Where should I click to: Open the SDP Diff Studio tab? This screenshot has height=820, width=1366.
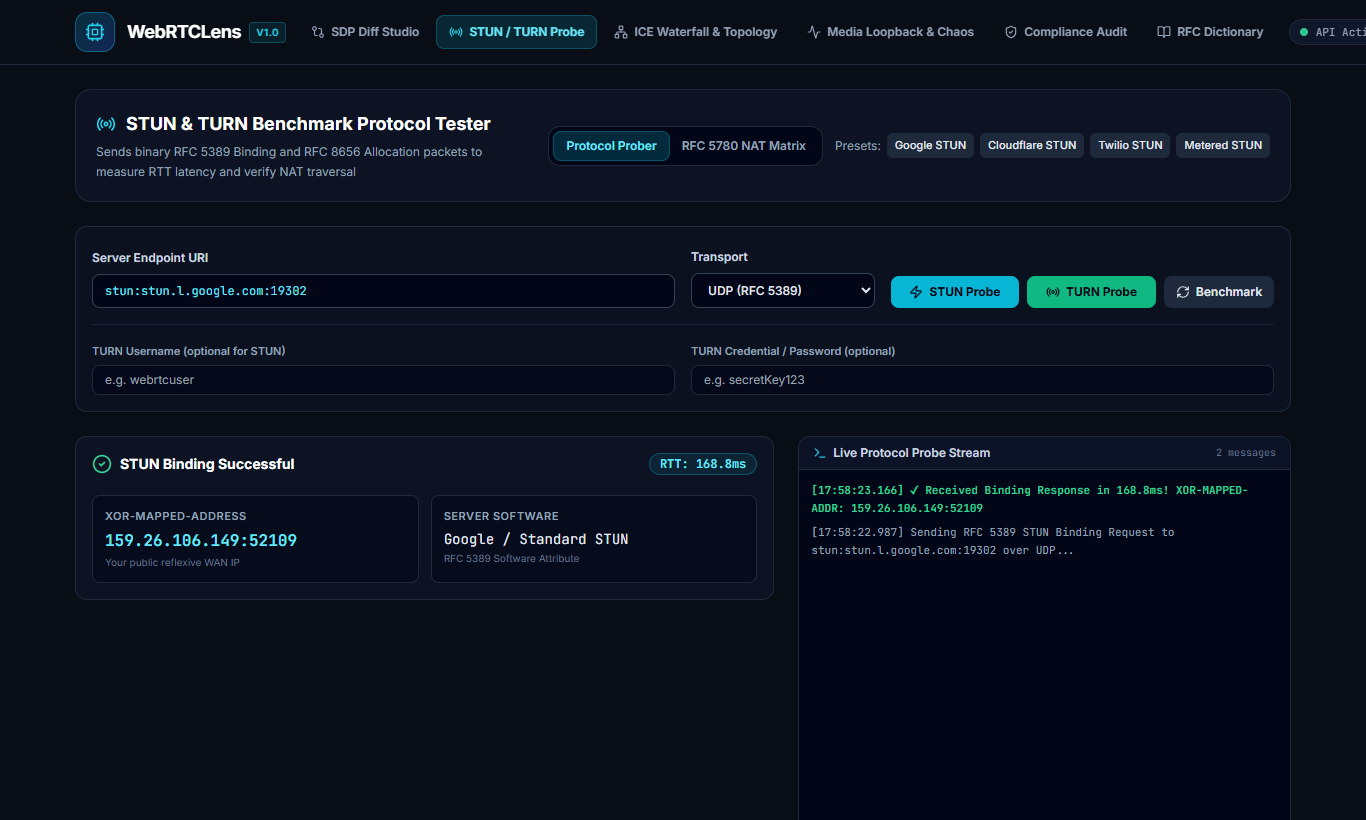click(365, 32)
